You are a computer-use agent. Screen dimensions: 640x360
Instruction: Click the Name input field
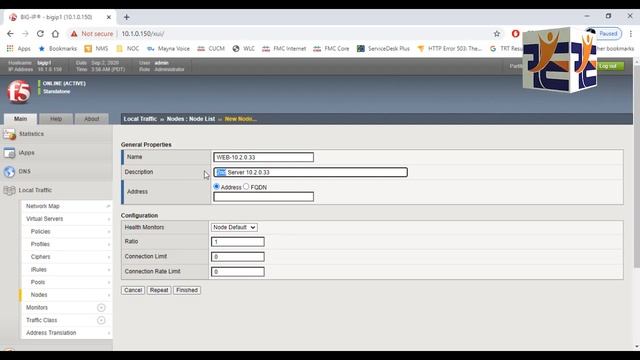[263, 157]
